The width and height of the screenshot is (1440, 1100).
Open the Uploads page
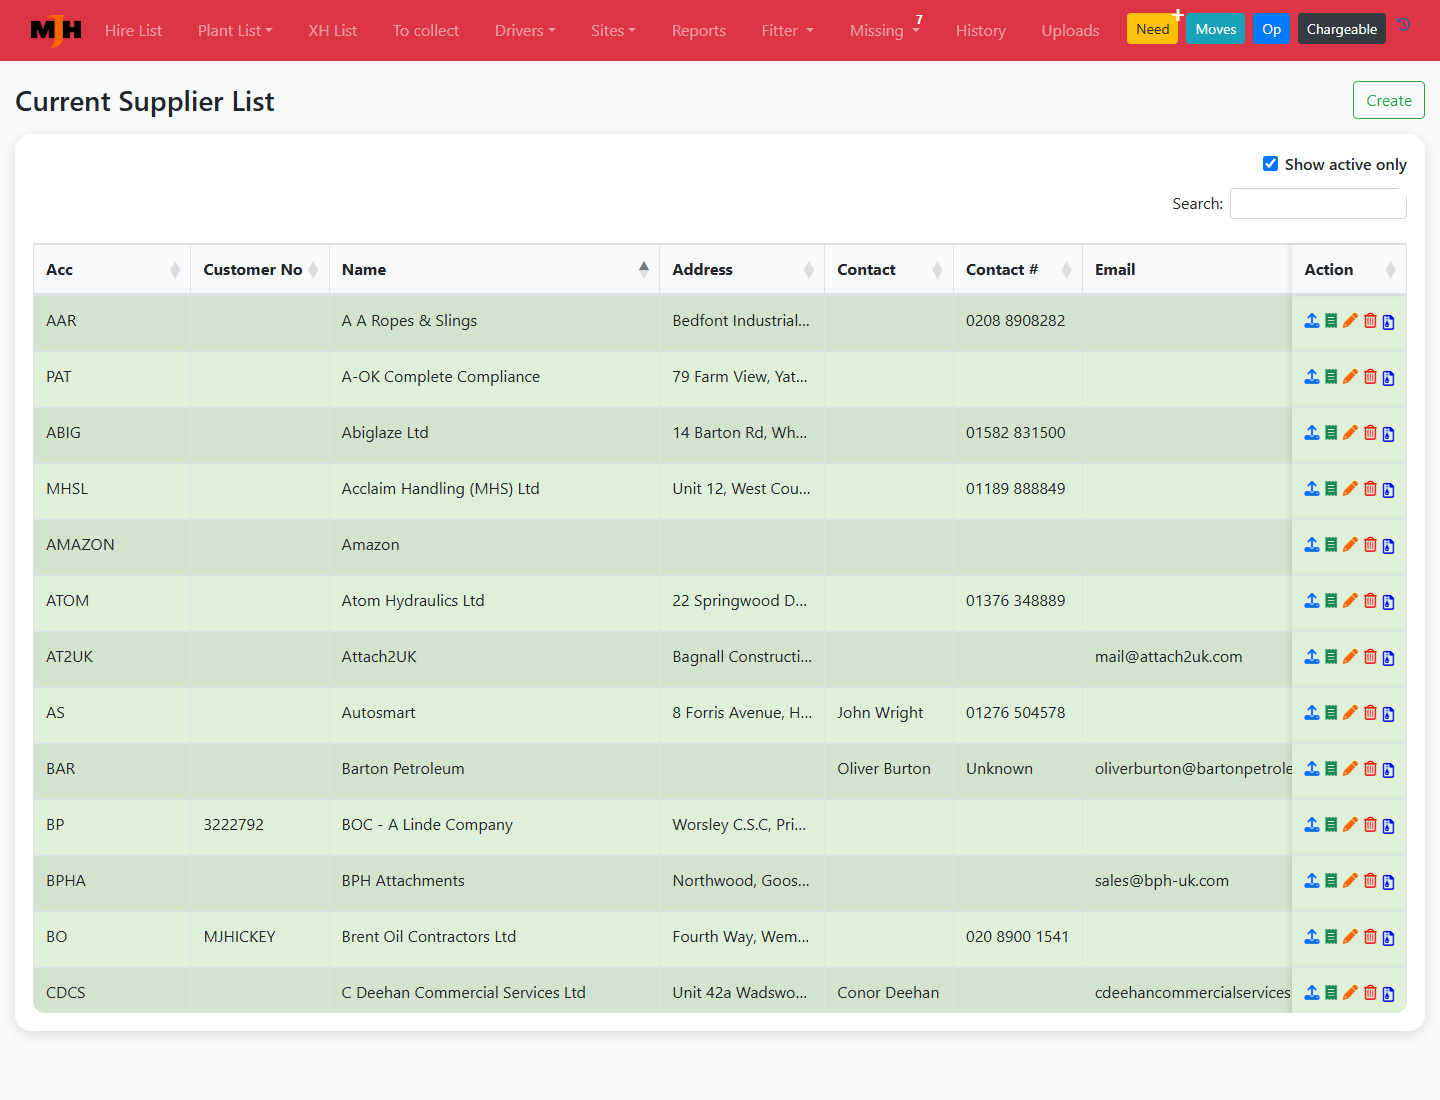pos(1070,30)
